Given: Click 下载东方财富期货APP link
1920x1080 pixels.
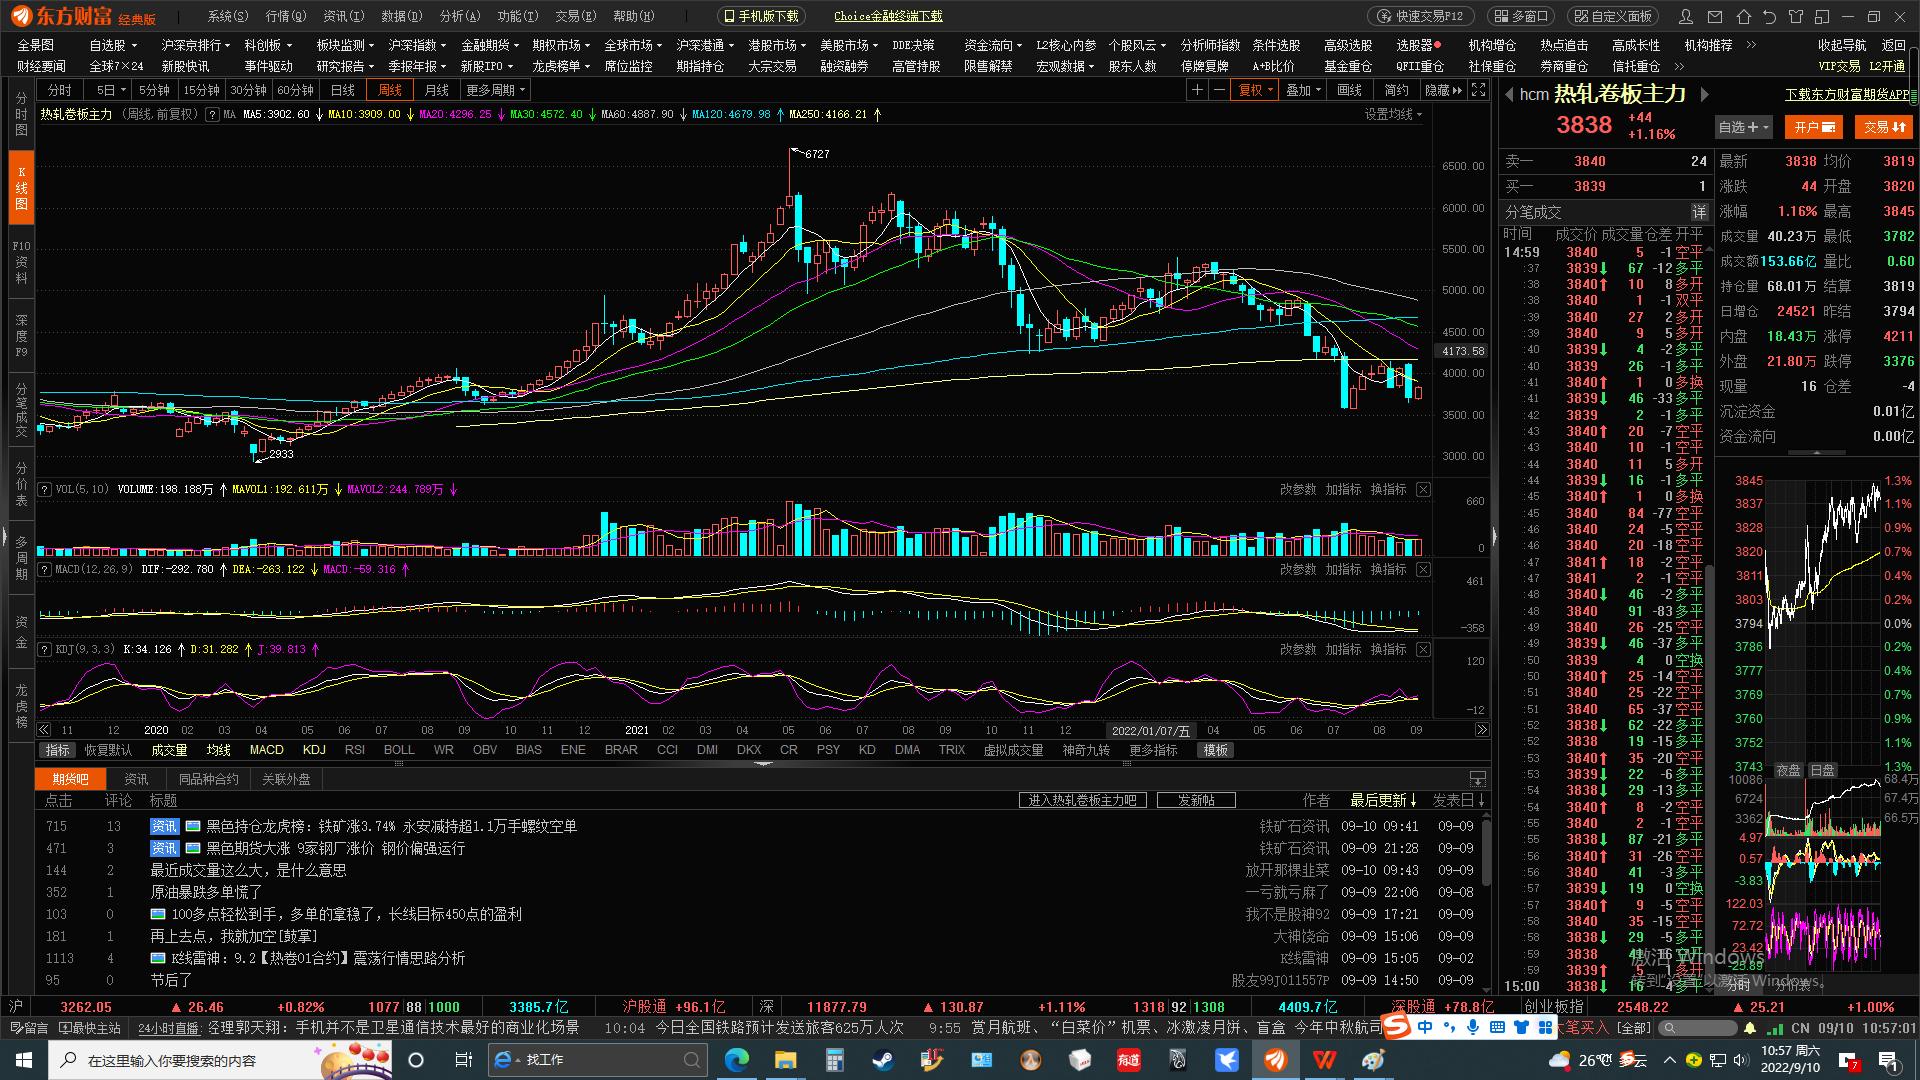Looking at the screenshot, I should coord(1847,94).
